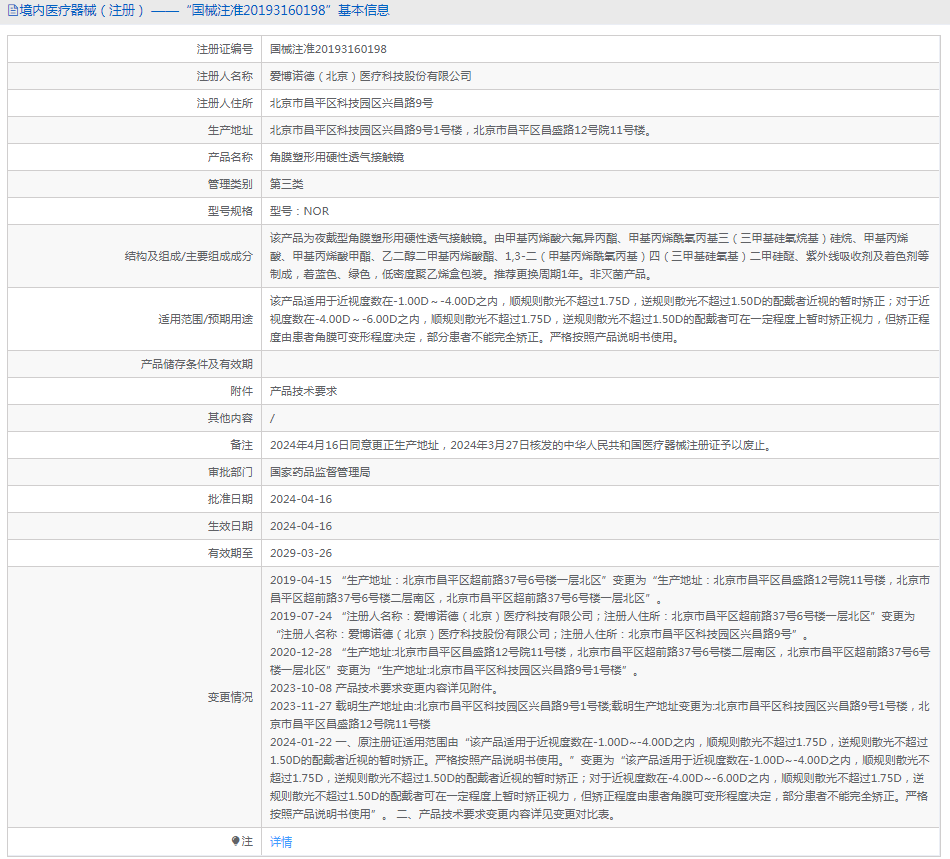Select date 2024-04-16 in 生效日期 row

[301, 526]
